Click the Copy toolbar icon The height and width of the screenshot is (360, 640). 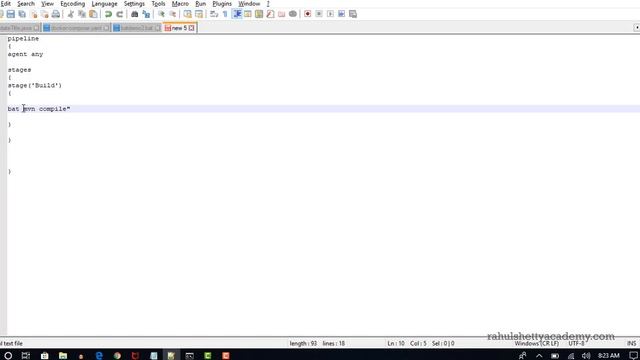tap(82, 14)
